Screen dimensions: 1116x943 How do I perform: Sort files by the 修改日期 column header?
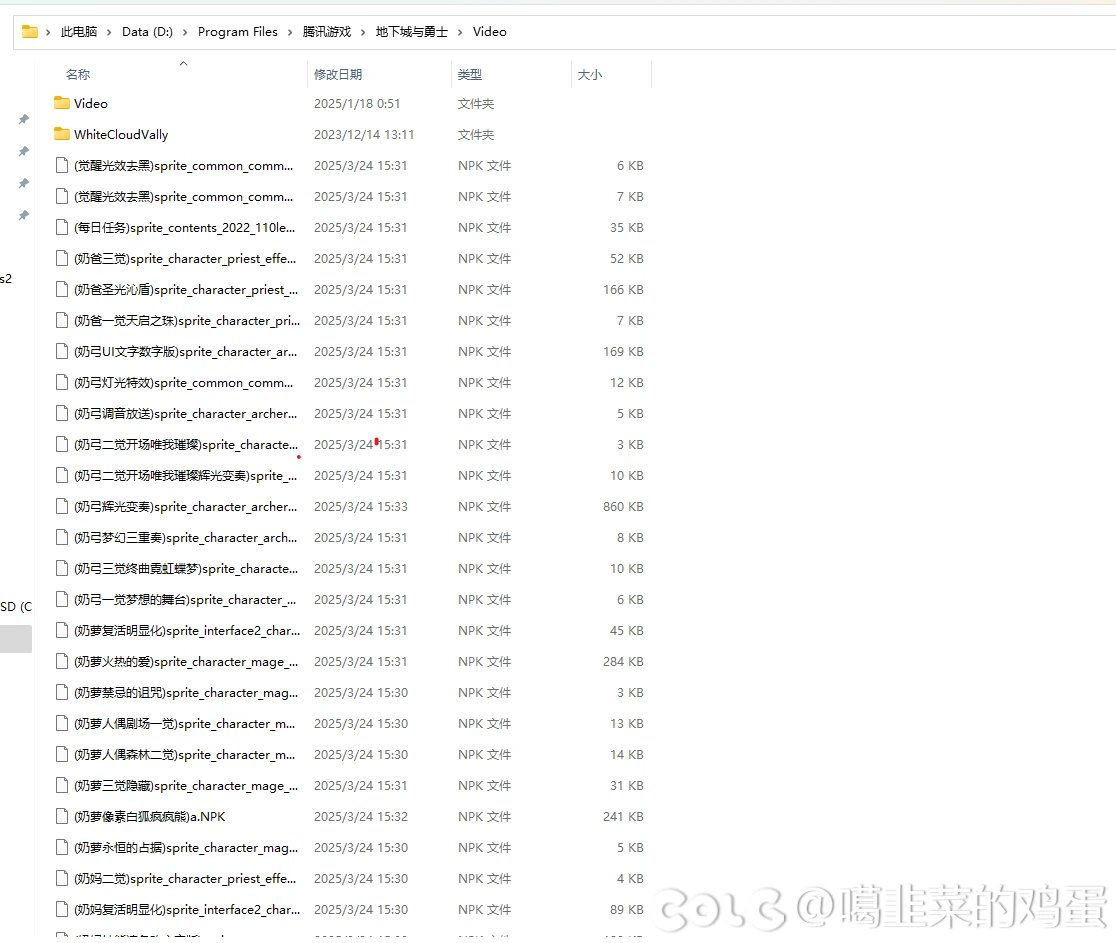(x=338, y=74)
